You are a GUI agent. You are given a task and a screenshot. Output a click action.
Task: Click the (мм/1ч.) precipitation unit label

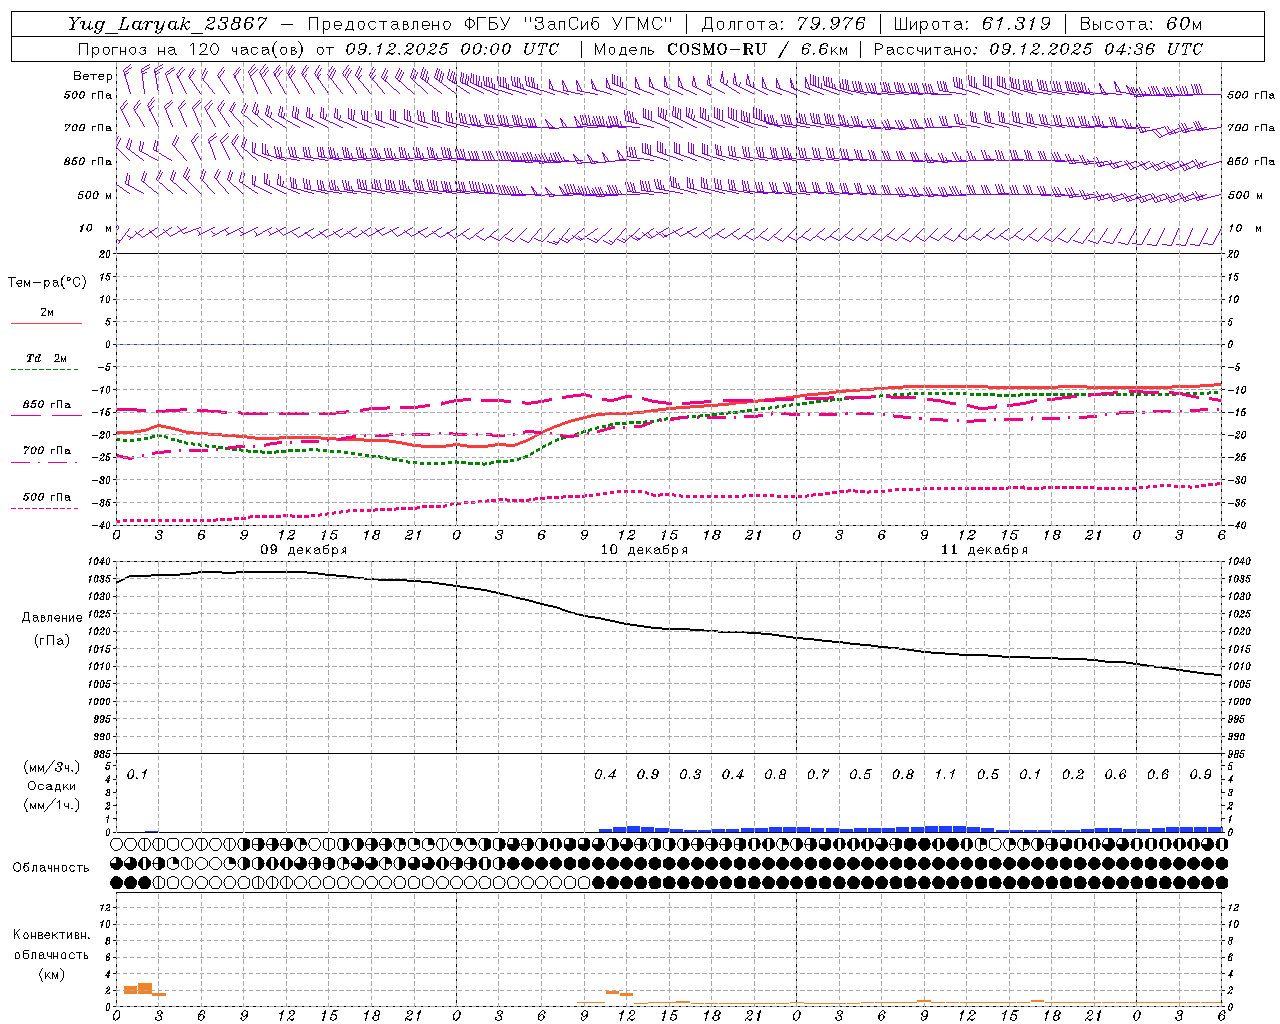coord(52,805)
